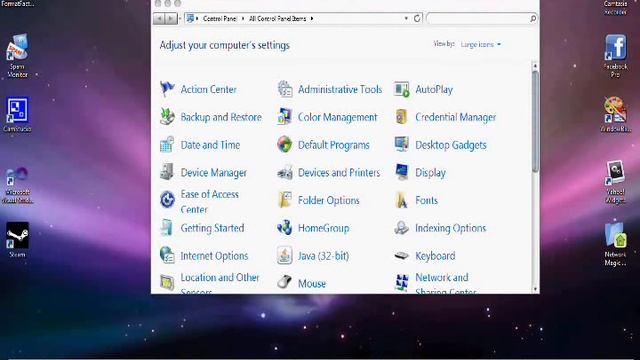640x360 pixels.
Task: Select the Yahoo! Widgets desktop icon
Action: 616,182
